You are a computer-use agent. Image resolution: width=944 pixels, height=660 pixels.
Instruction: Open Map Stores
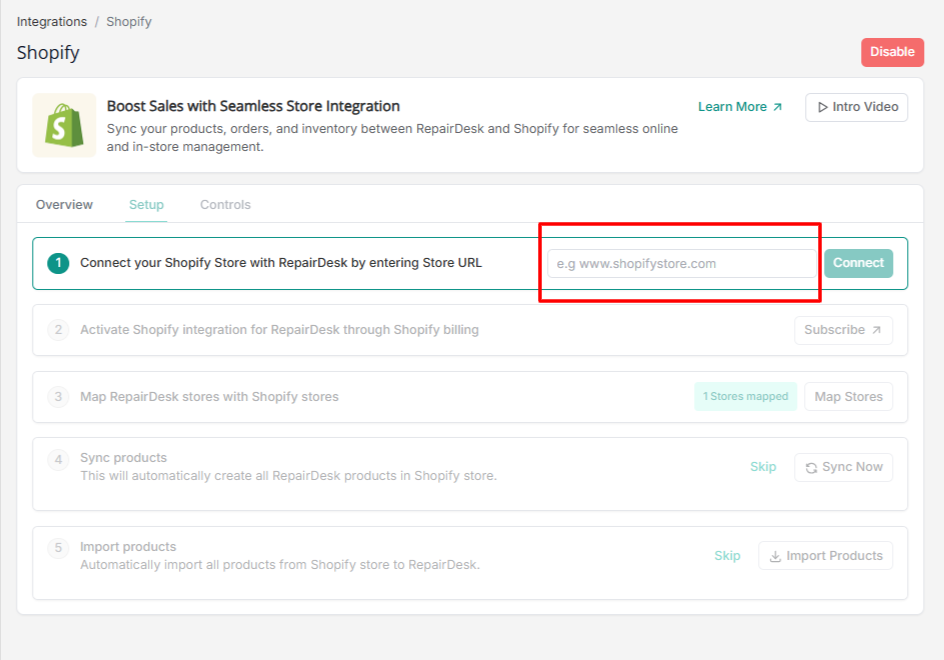click(848, 396)
